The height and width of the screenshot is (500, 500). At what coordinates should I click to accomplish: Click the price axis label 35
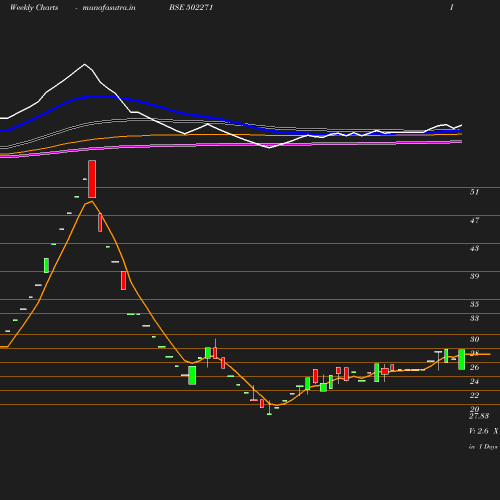pos(474,304)
